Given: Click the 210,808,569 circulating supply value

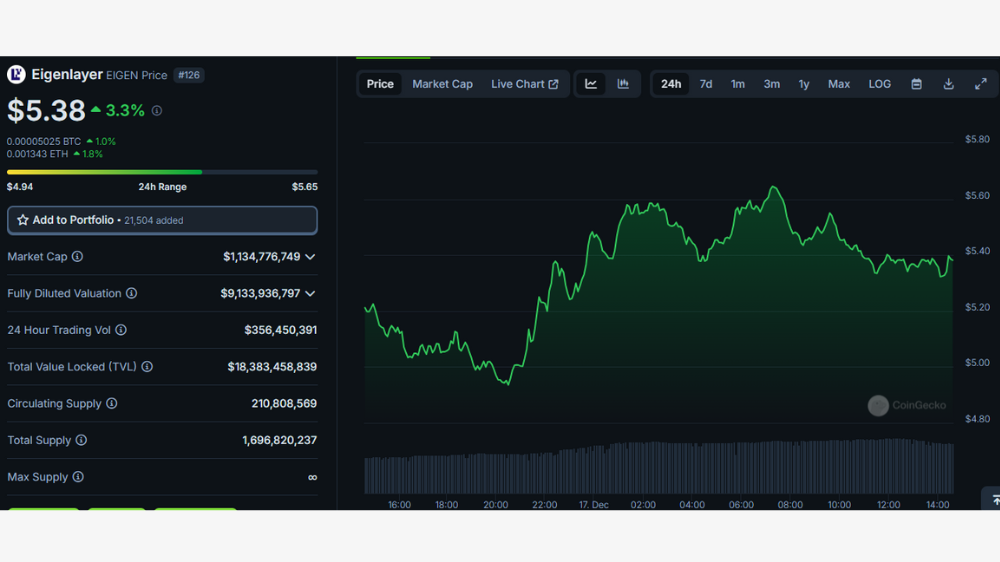Looking at the screenshot, I should pyautogui.click(x=284, y=403).
